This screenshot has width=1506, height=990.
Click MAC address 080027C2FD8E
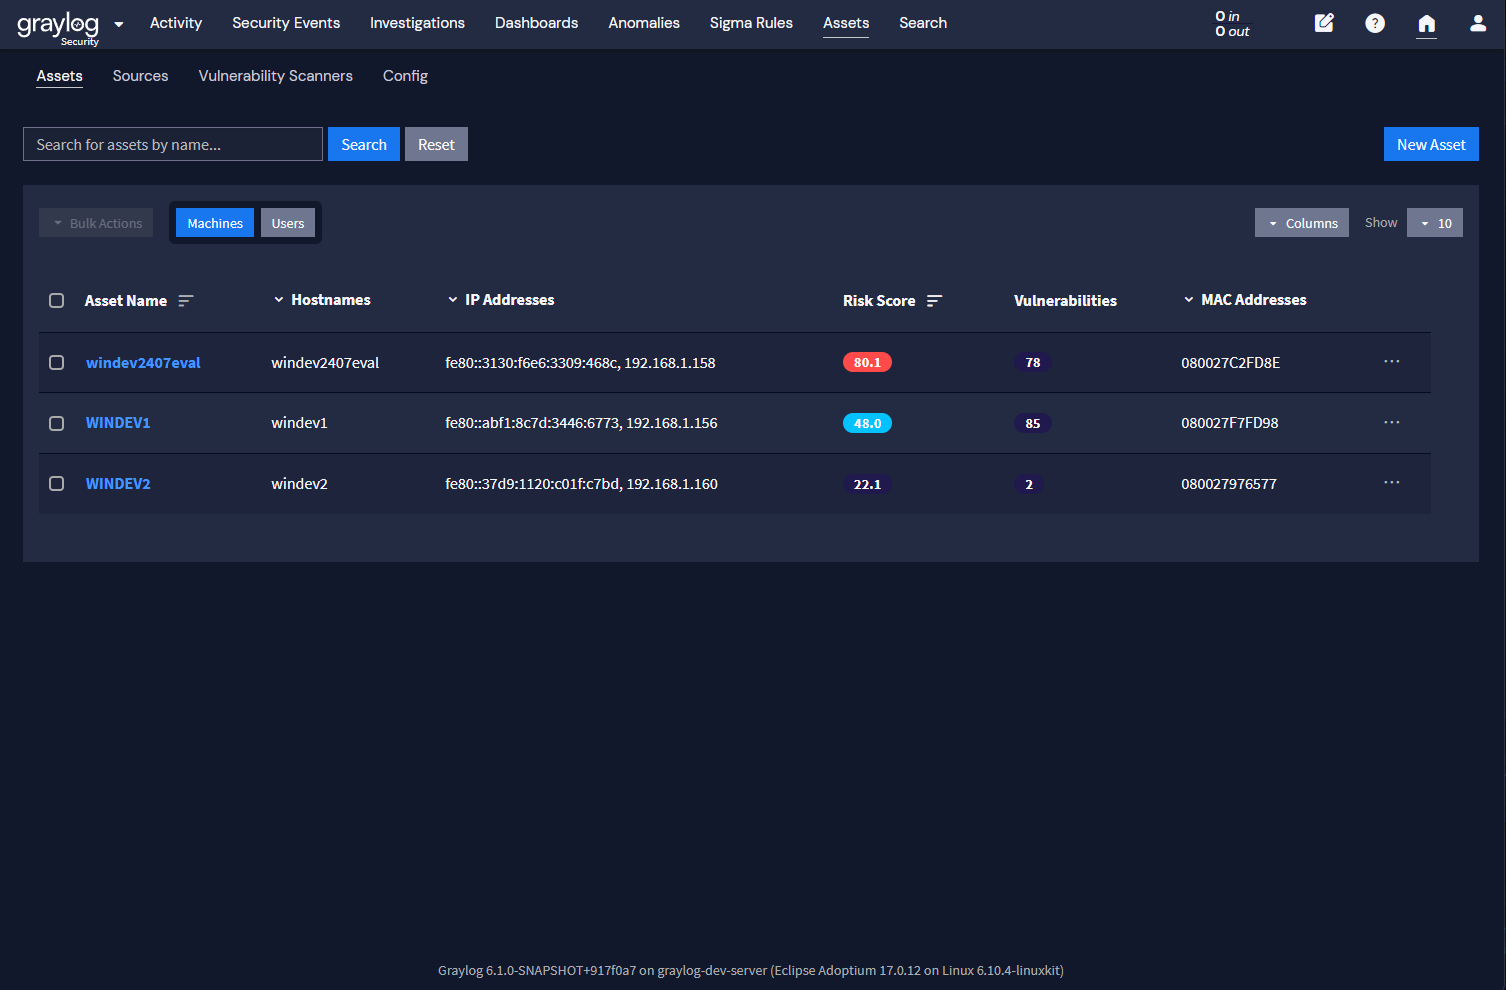(x=1231, y=363)
